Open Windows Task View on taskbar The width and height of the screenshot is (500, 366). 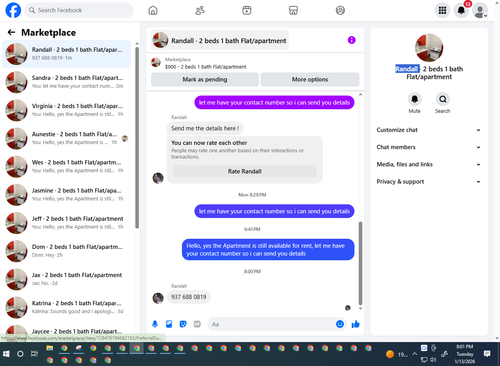tap(34, 354)
